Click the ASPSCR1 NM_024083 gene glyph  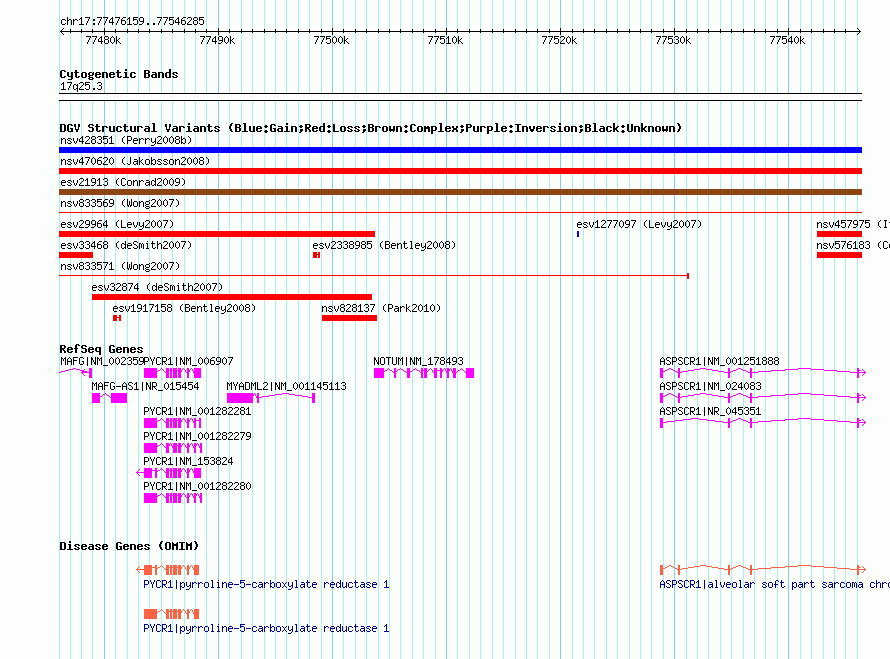point(763,398)
